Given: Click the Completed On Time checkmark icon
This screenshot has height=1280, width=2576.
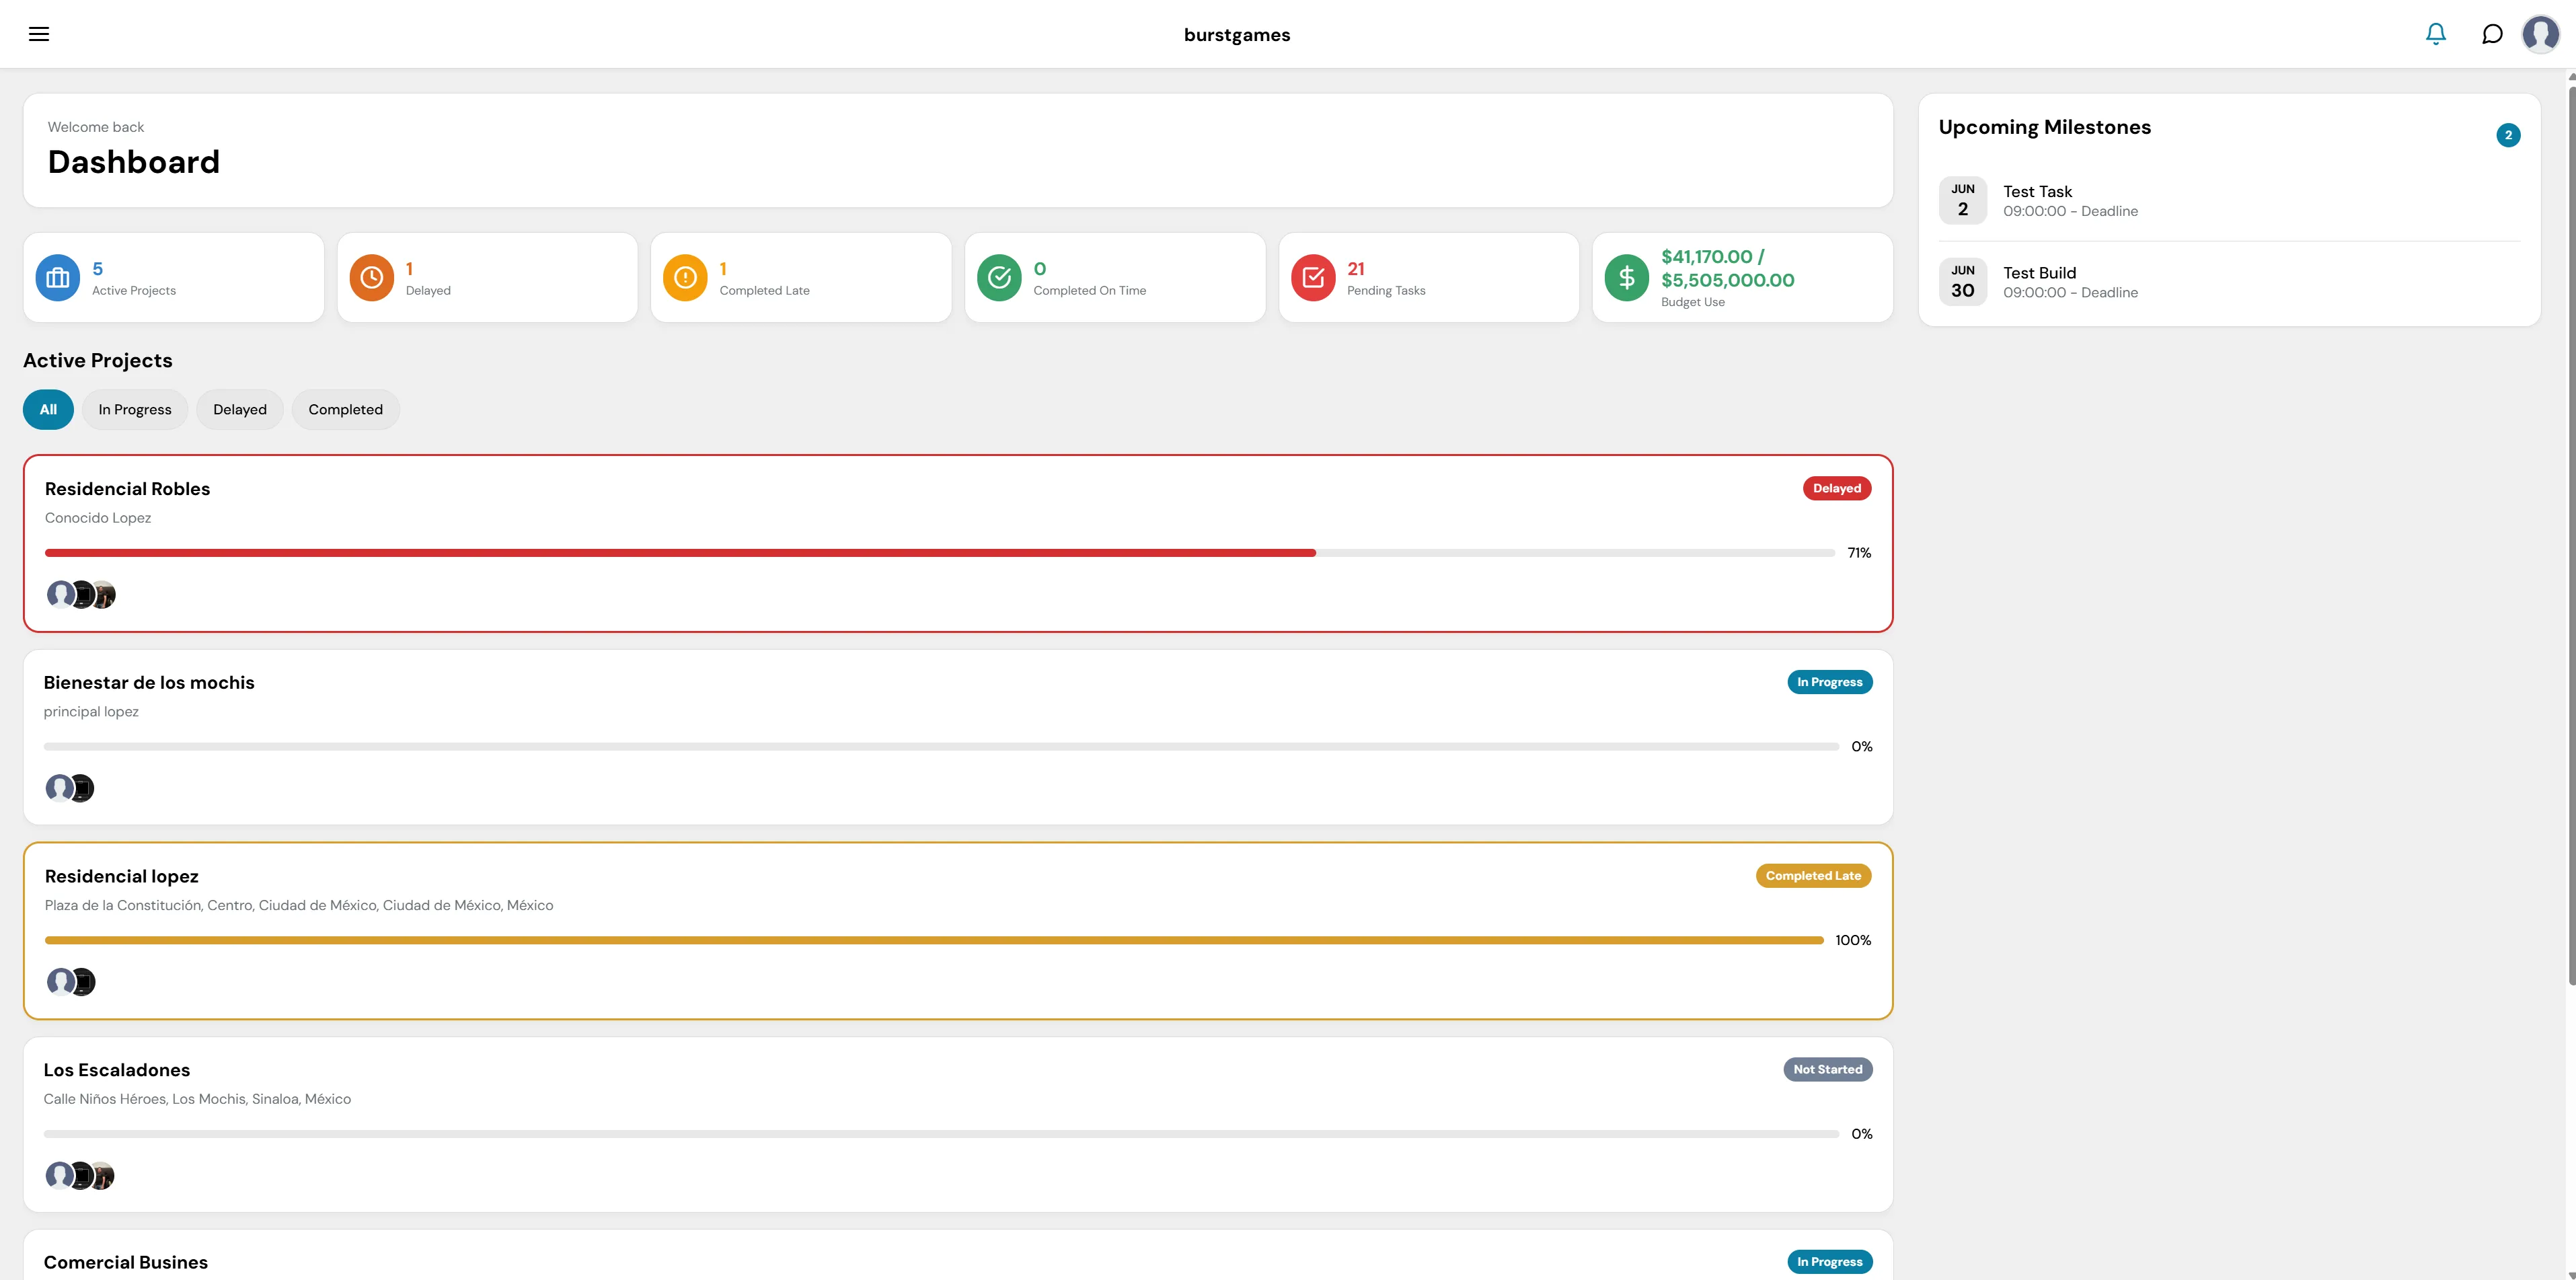Looking at the screenshot, I should 999,278.
